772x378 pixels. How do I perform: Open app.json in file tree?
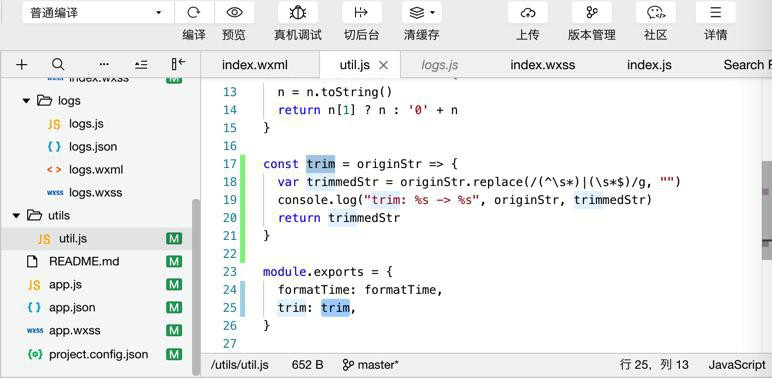click(x=72, y=308)
